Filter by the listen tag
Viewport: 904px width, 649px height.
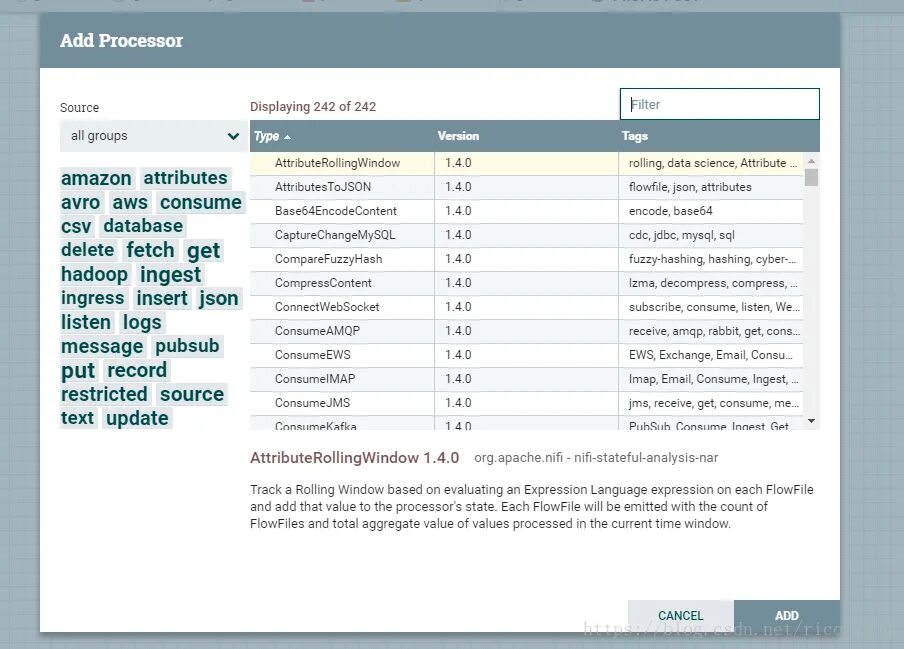point(86,322)
